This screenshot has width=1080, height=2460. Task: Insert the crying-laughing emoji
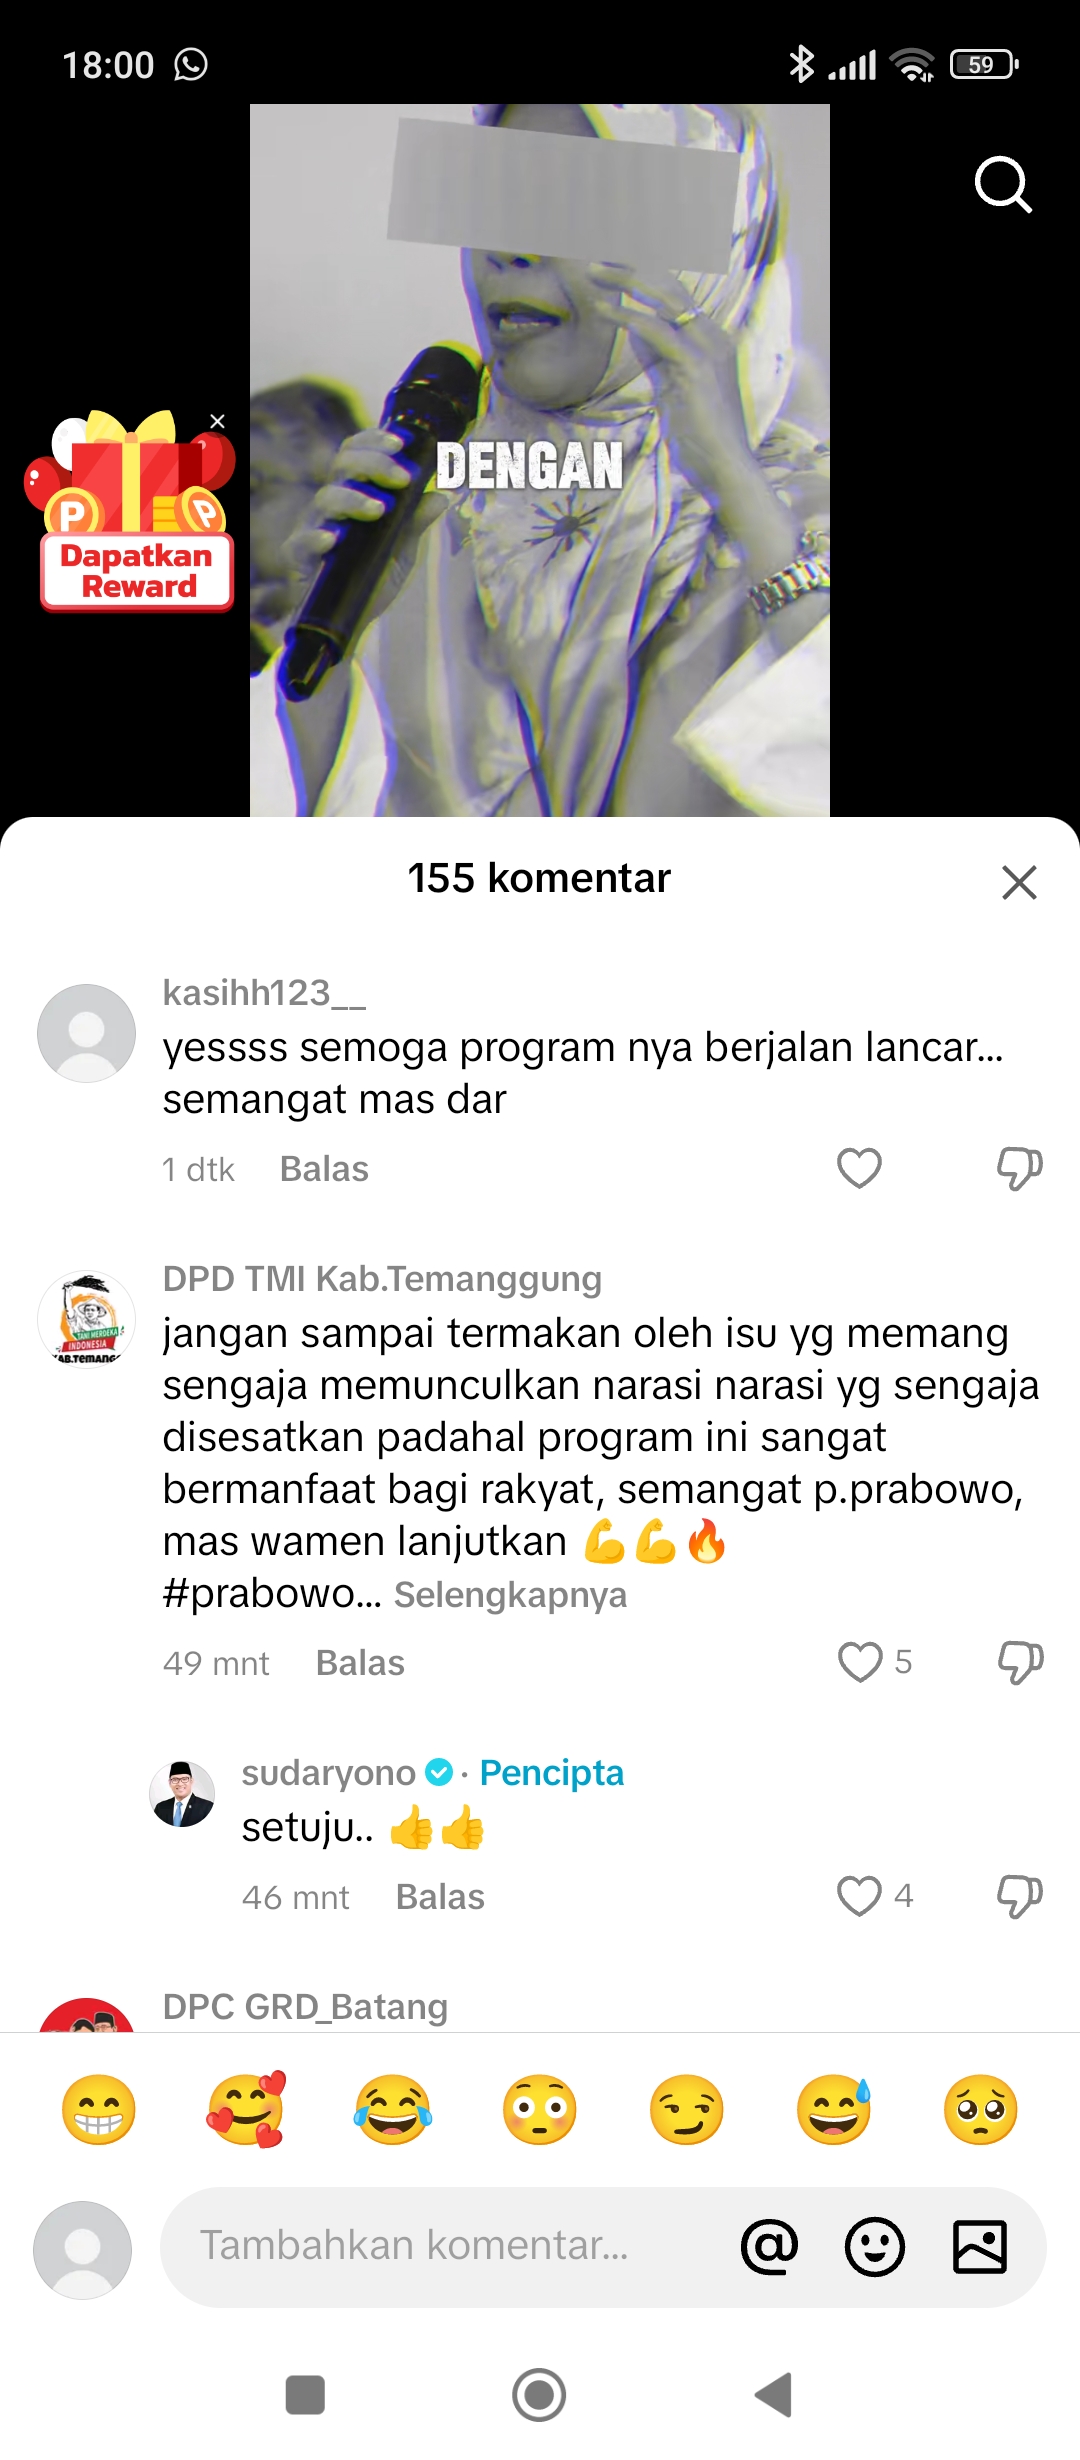392,2110
